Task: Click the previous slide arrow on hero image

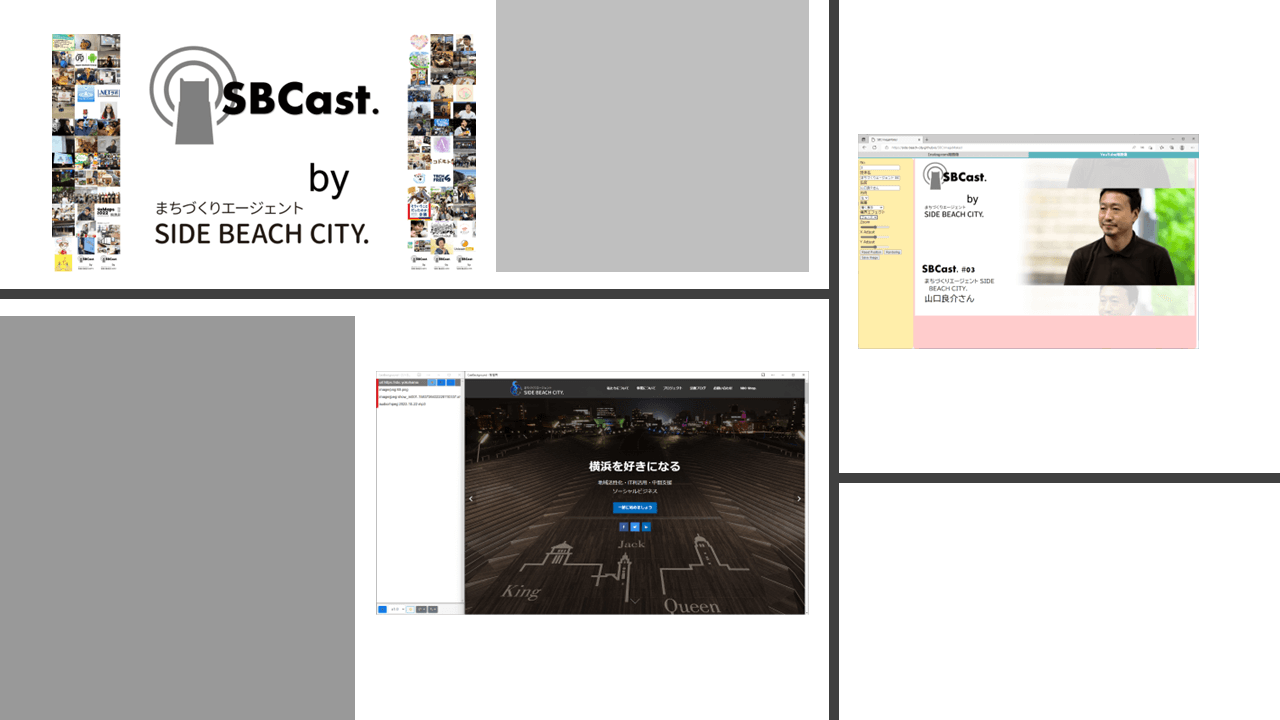Action: coord(471,498)
